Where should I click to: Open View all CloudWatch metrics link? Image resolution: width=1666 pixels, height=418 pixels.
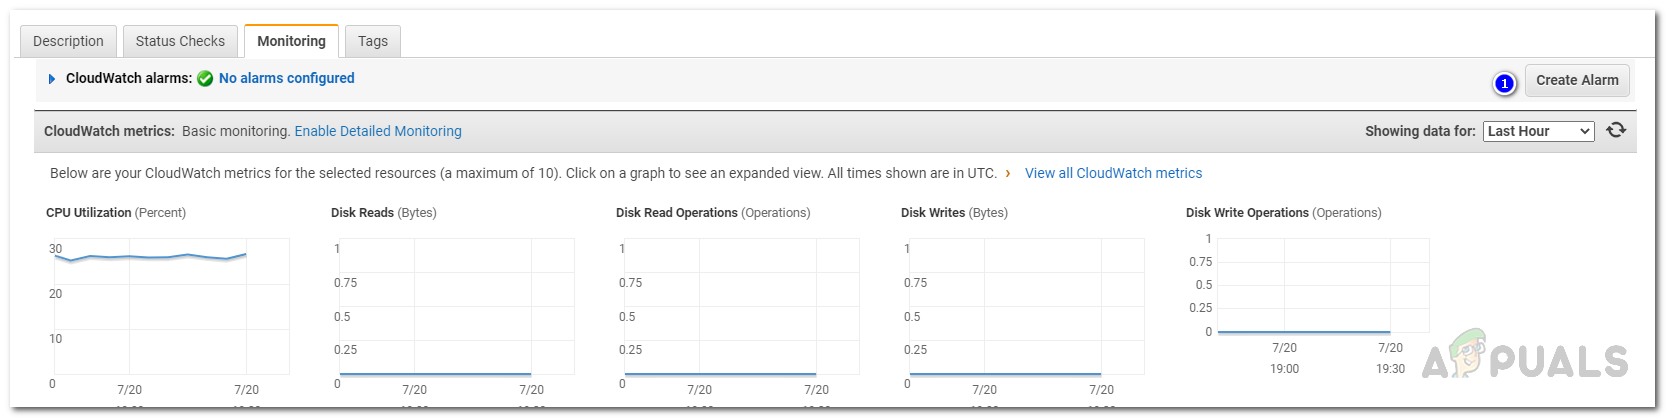coord(1113,173)
